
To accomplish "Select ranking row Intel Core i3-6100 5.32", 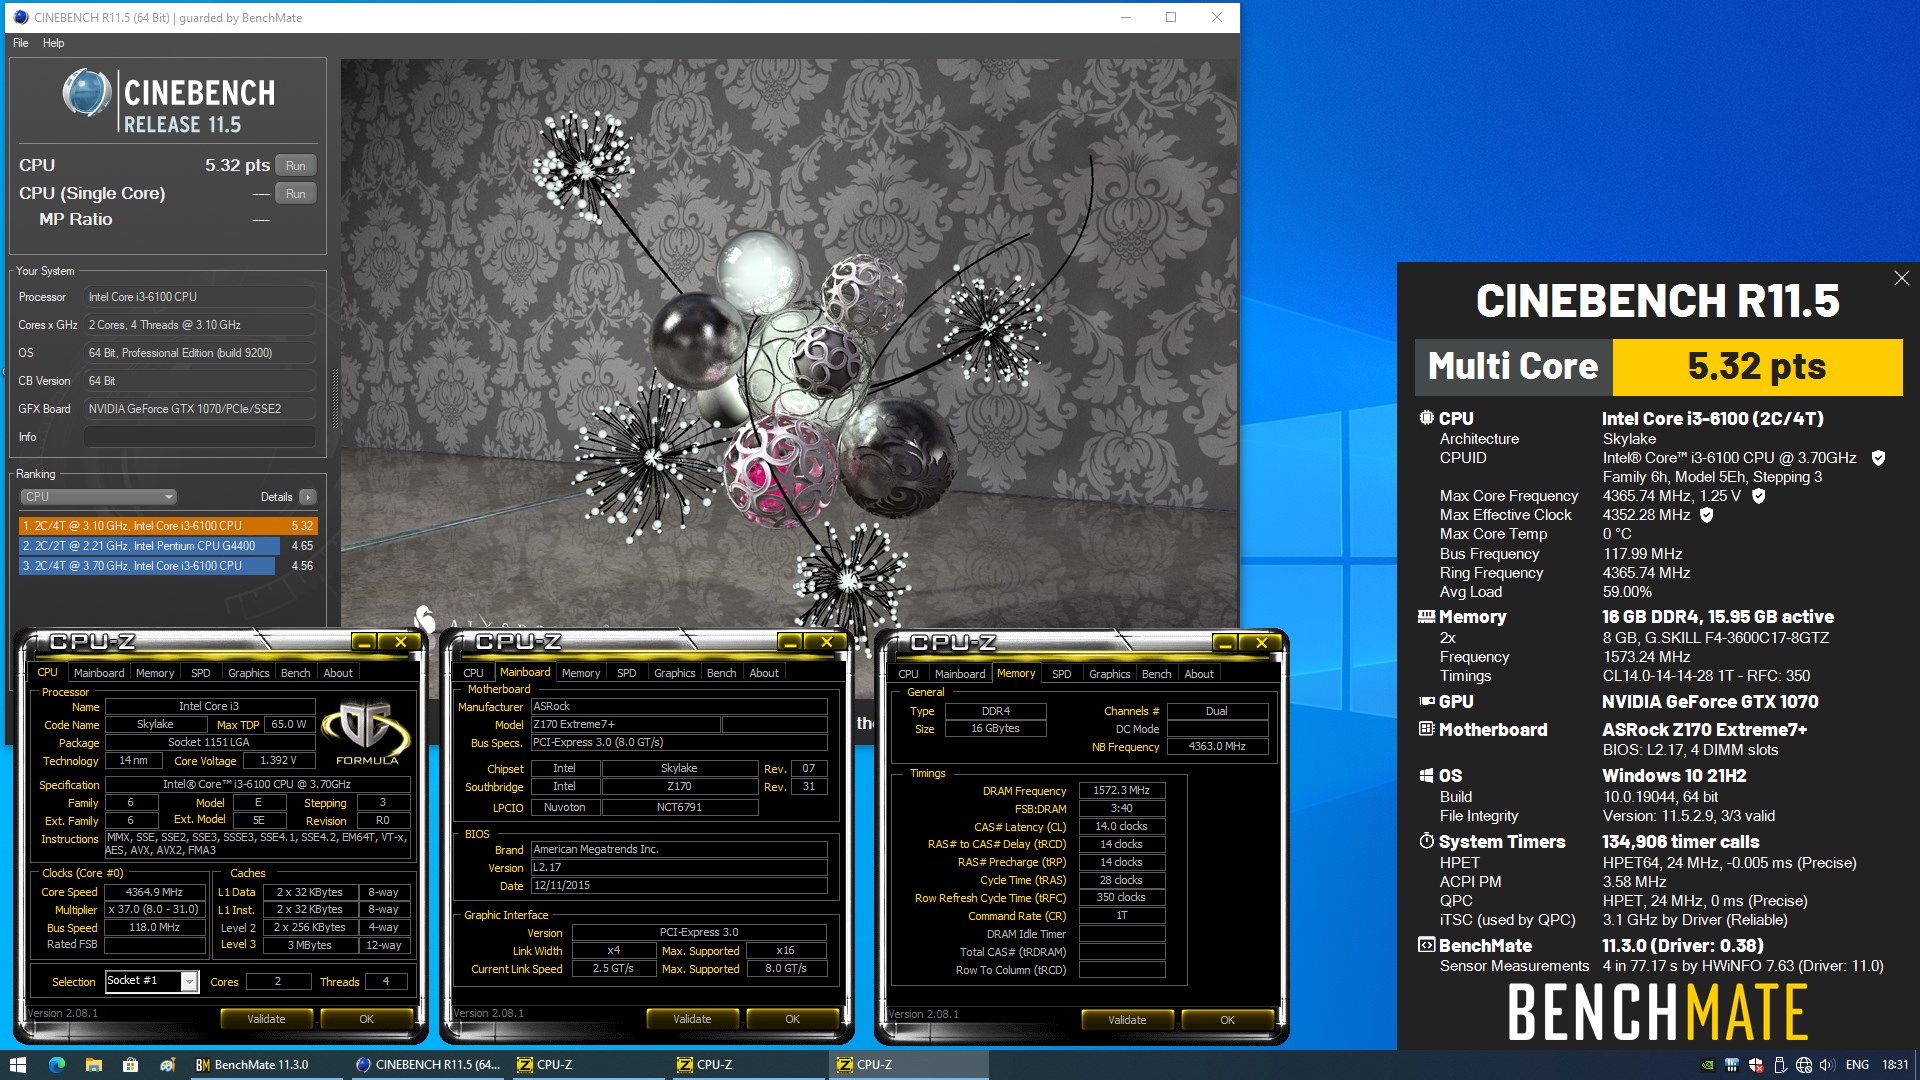I will pos(168,526).
